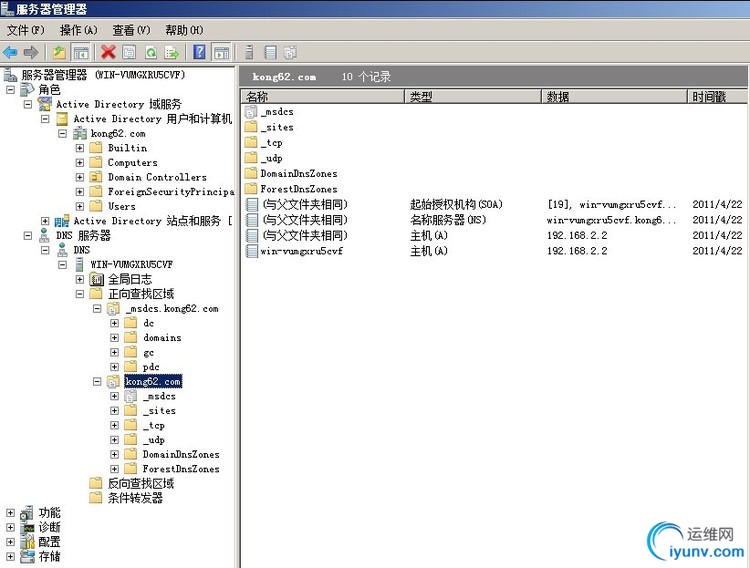Collapse the 正向查找区域 node
The width and height of the screenshot is (750, 568).
[80, 294]
